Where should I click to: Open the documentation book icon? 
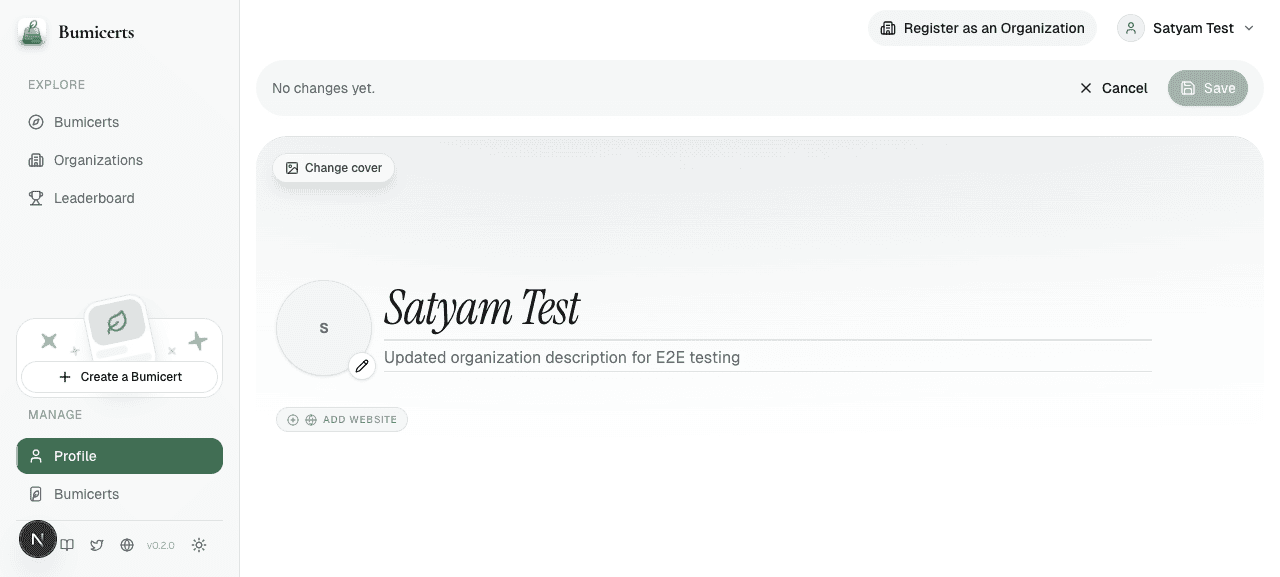tap(67, 545)
